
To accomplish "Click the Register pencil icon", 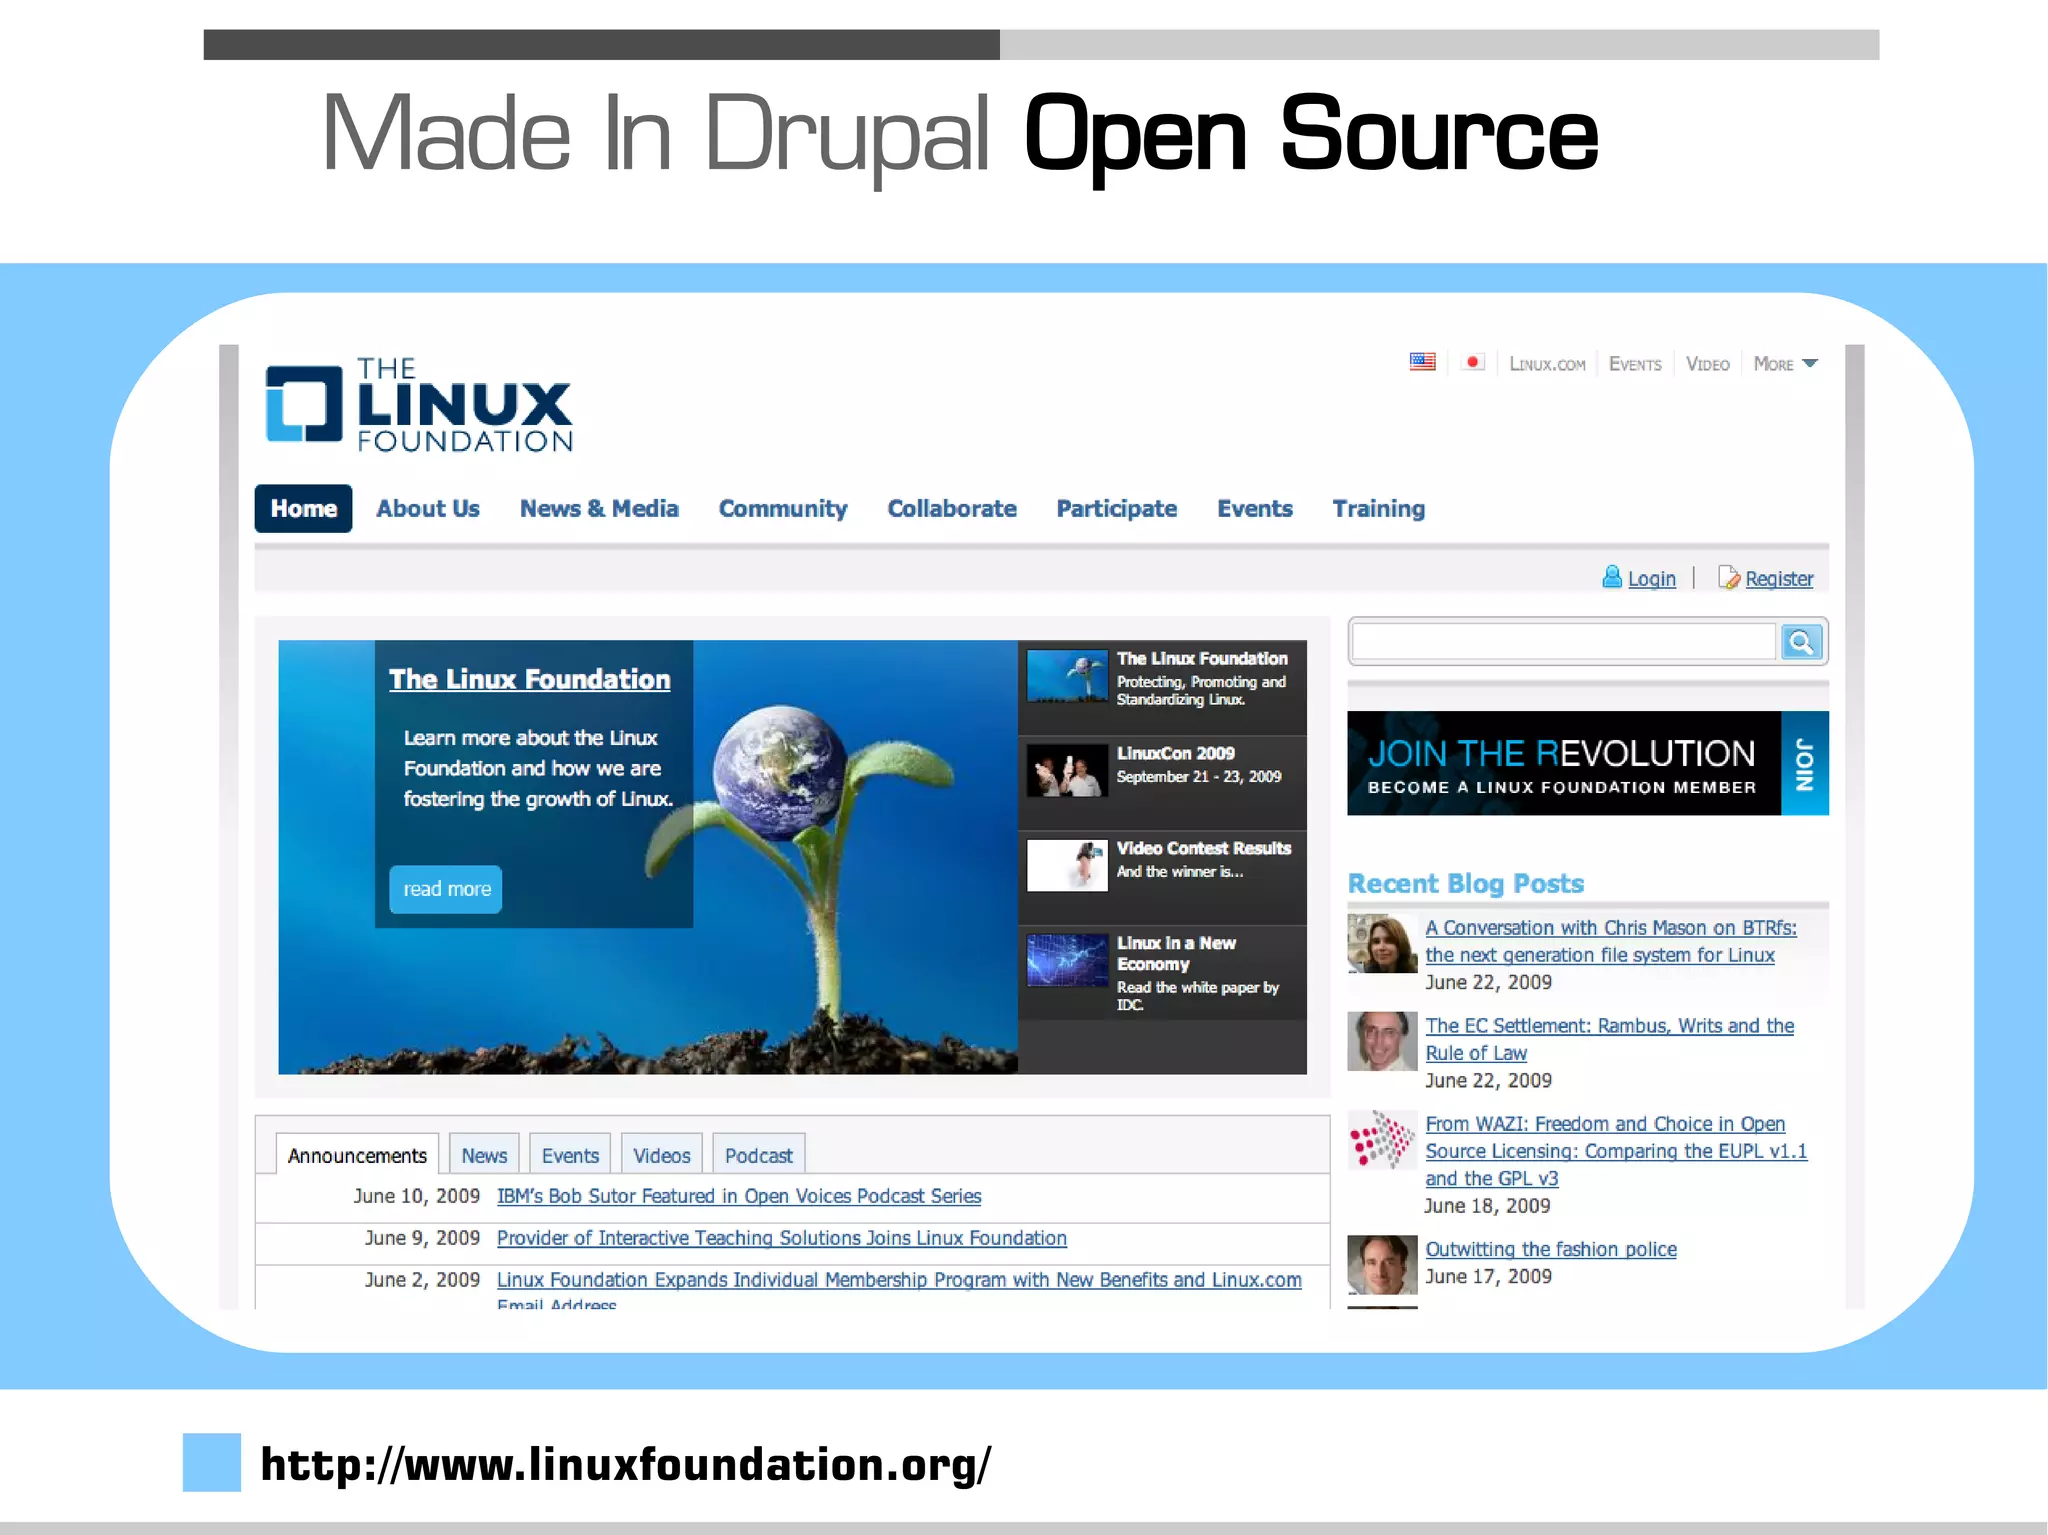I will [1729, 577].
